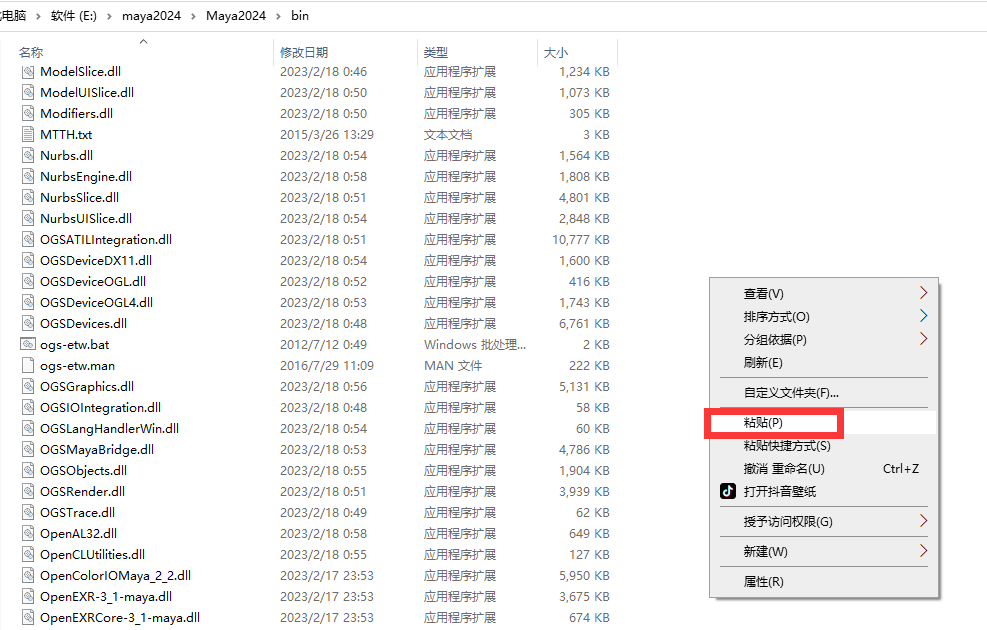This screenshot has height=630, width=987.
Task: Expand the 授予访问权限(G) submenu
Action: (823, 521)
